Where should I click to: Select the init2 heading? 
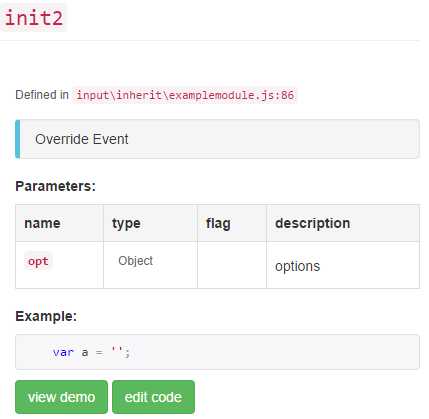click(x=33, y=17)
